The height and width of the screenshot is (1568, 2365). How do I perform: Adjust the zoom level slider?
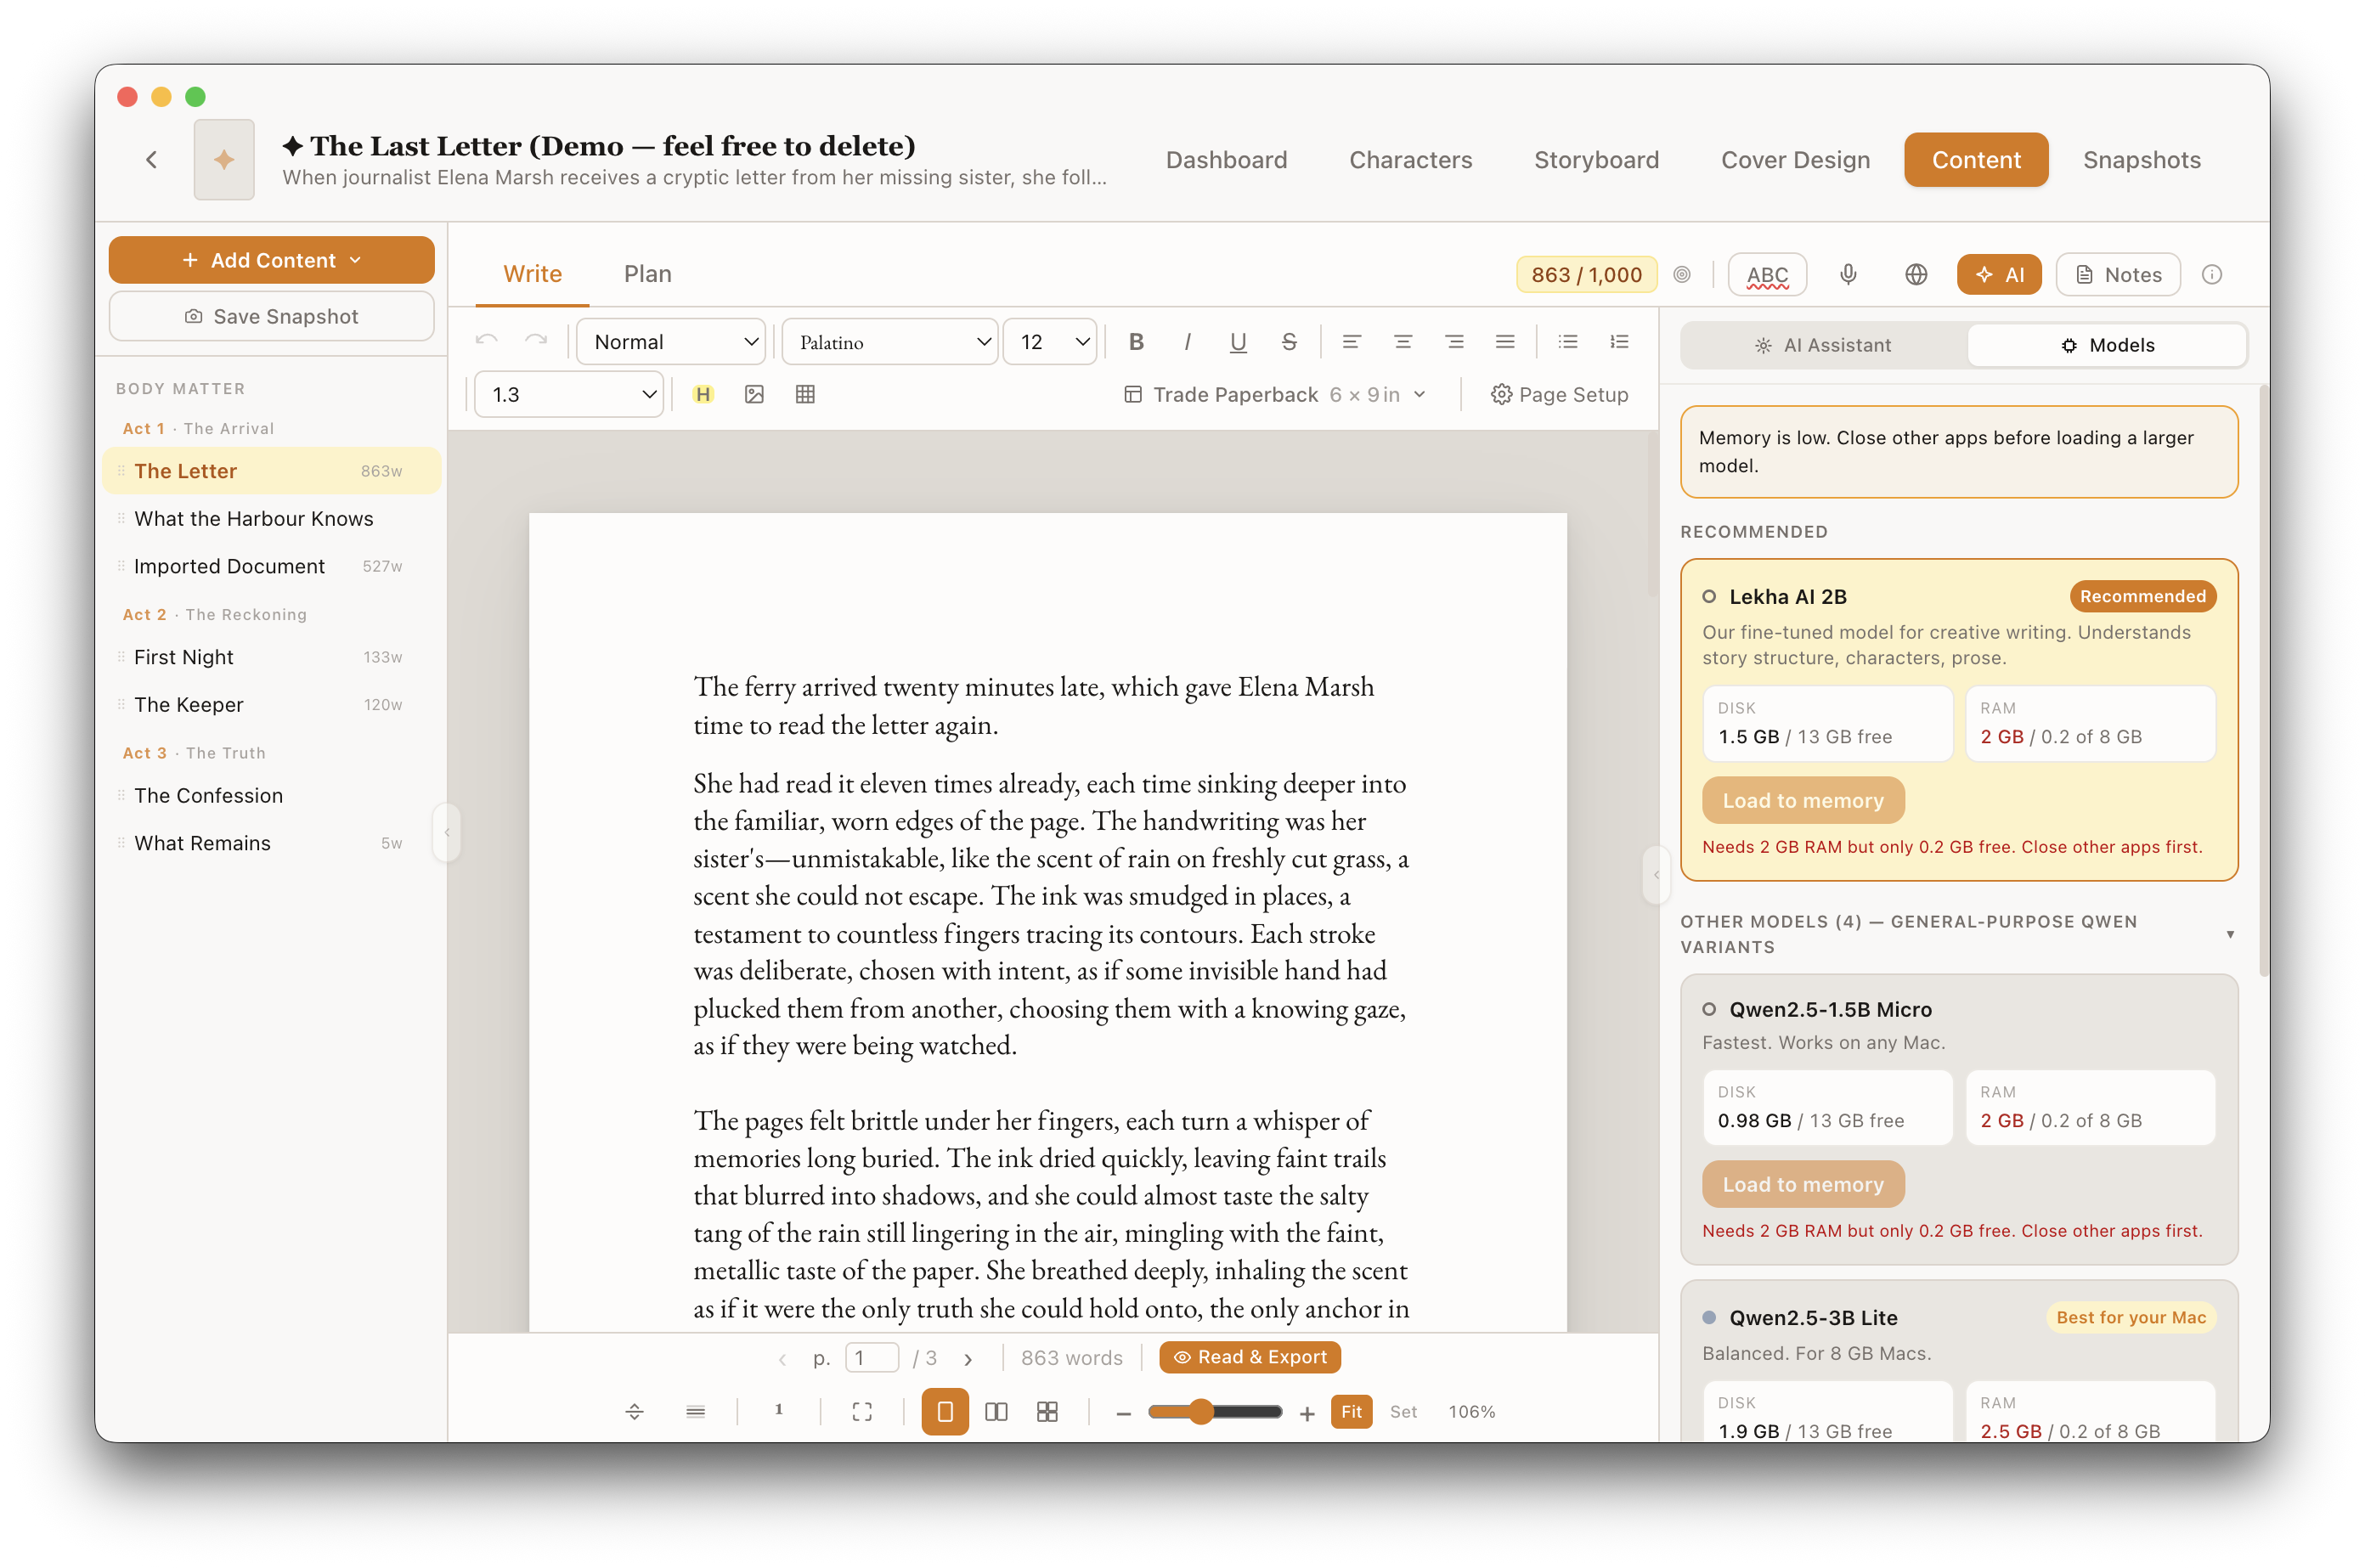1201,1411
